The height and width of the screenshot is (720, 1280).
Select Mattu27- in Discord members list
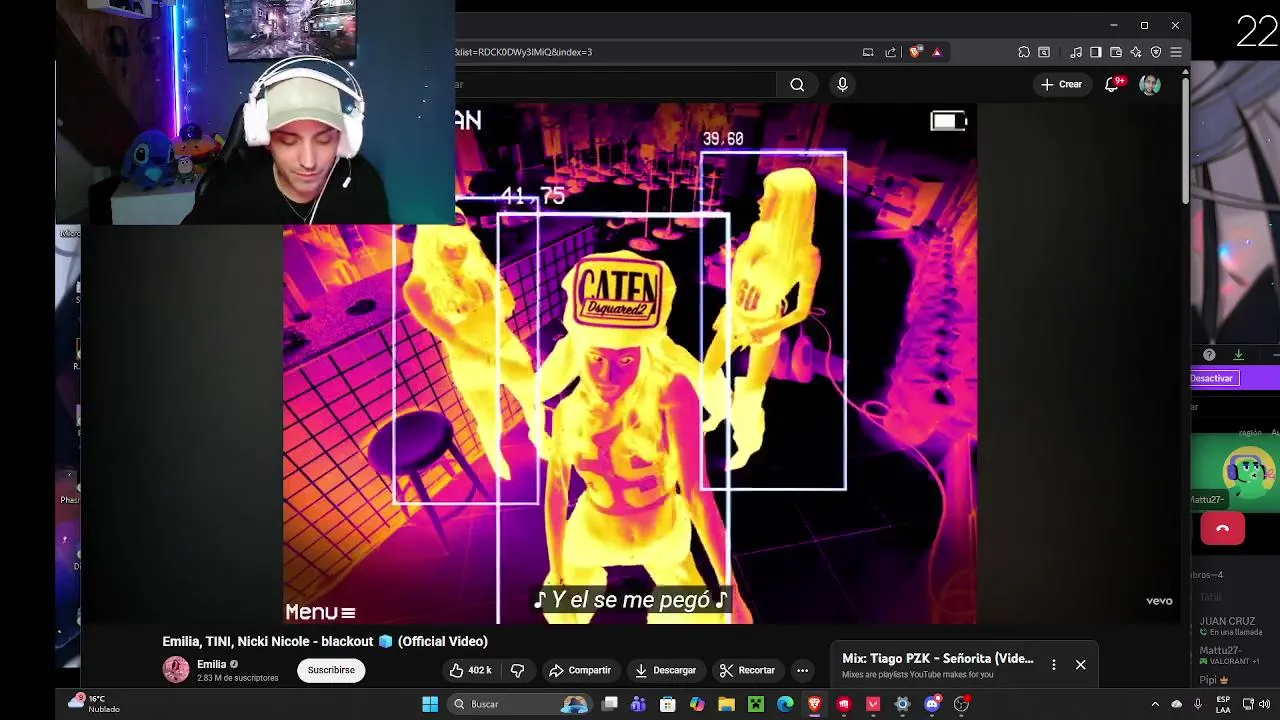tap(1235, 655)
